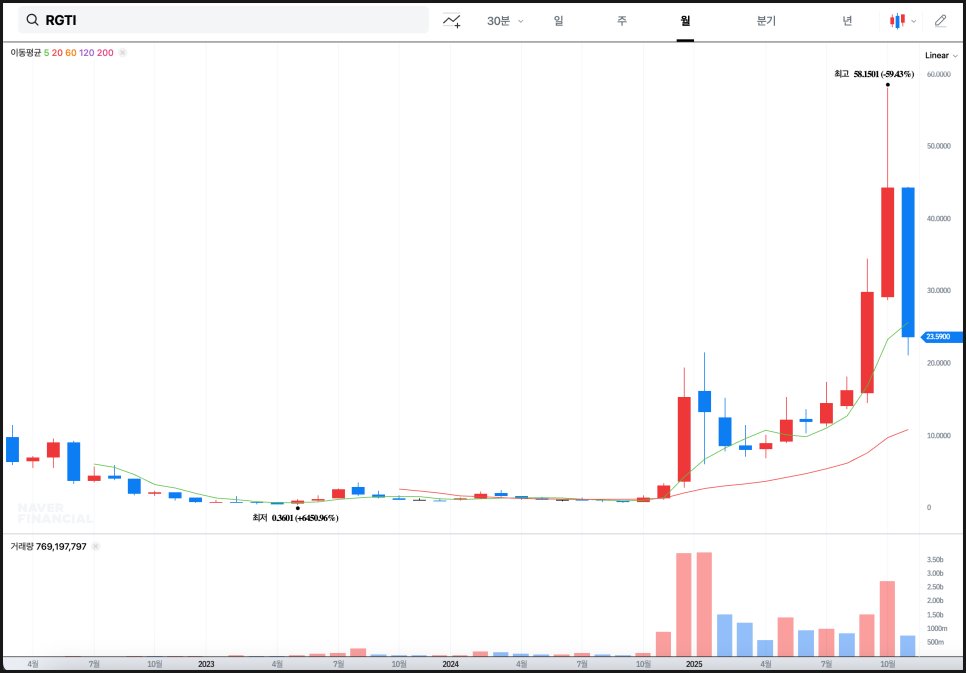Click the search magnifier icon

(x=33, y=20)
